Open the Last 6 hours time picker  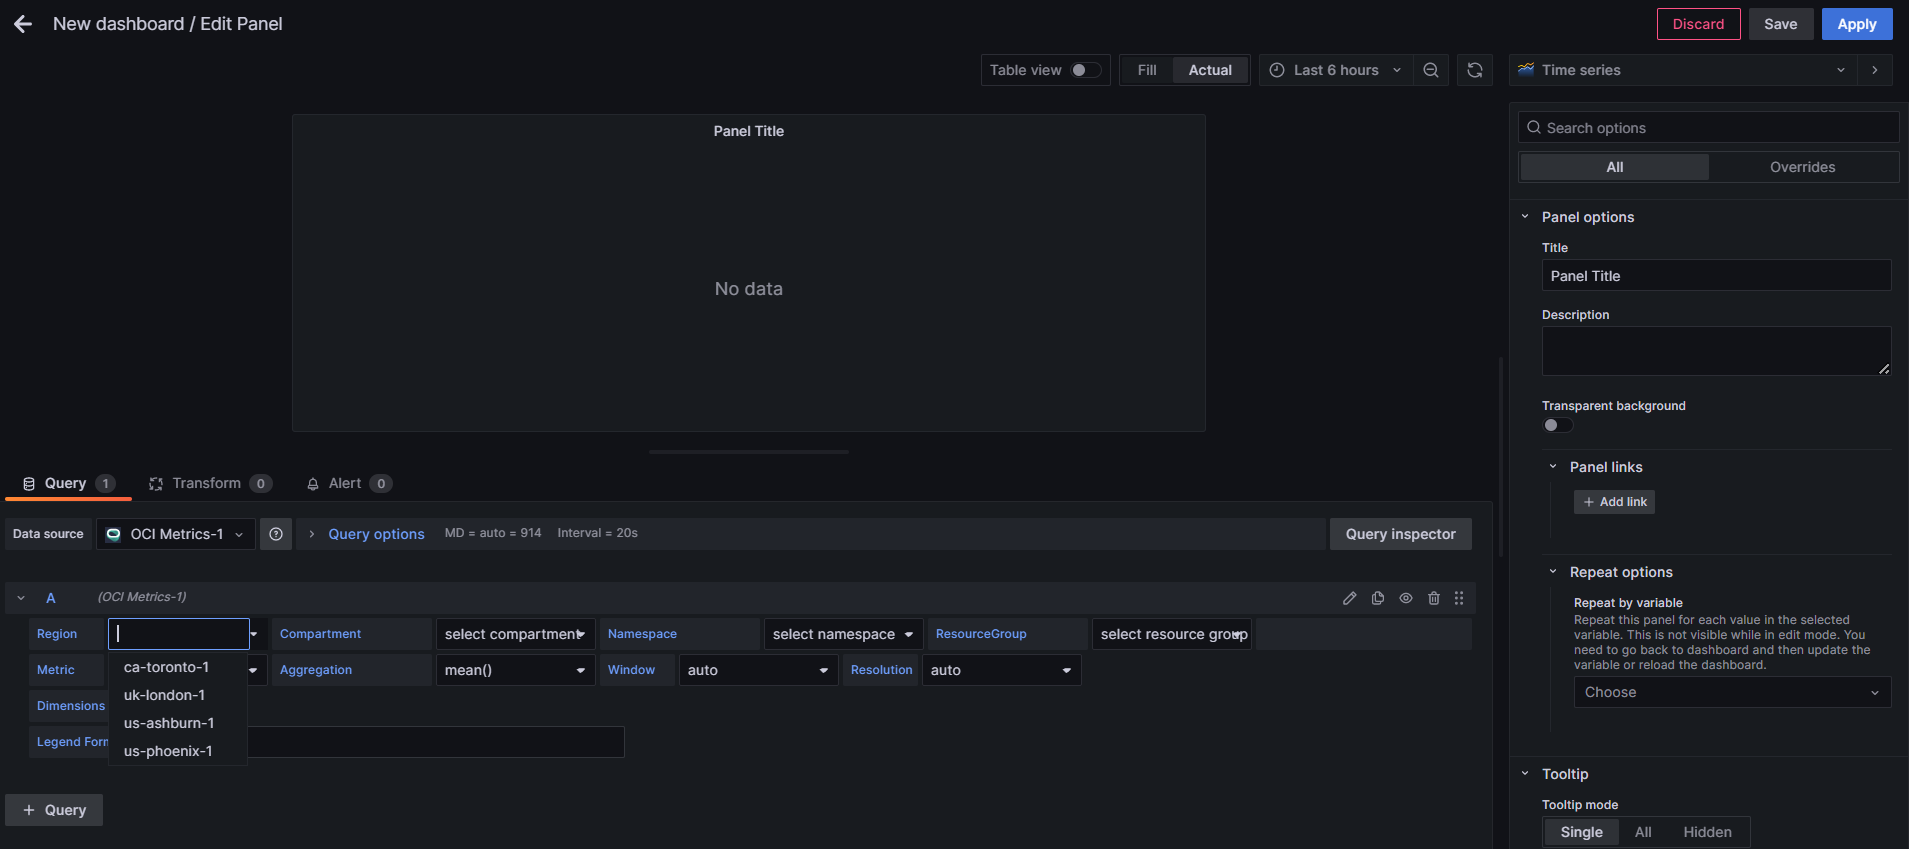pos(1335,70)
